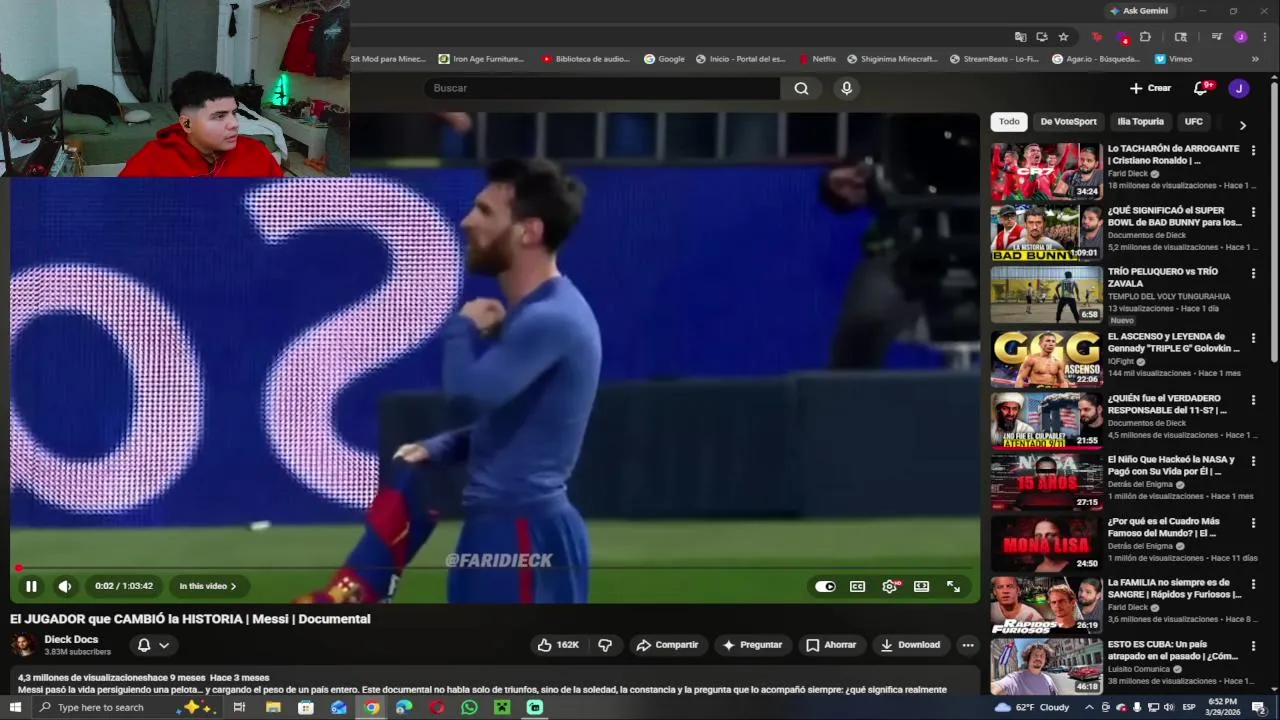Open YouTube account avatar menu
The height and width of the screenshot is (720, 1280).
click(x=1238, y=88)
